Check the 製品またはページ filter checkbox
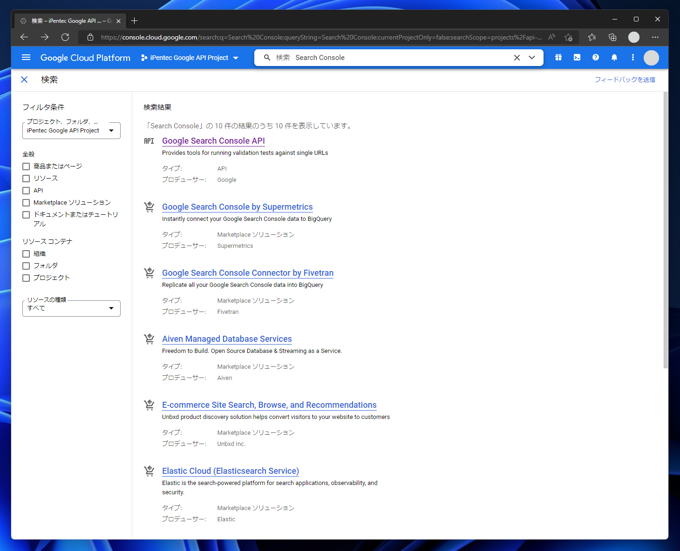The width and height of the screenshot is (680, 551). (x=26, y=166)
